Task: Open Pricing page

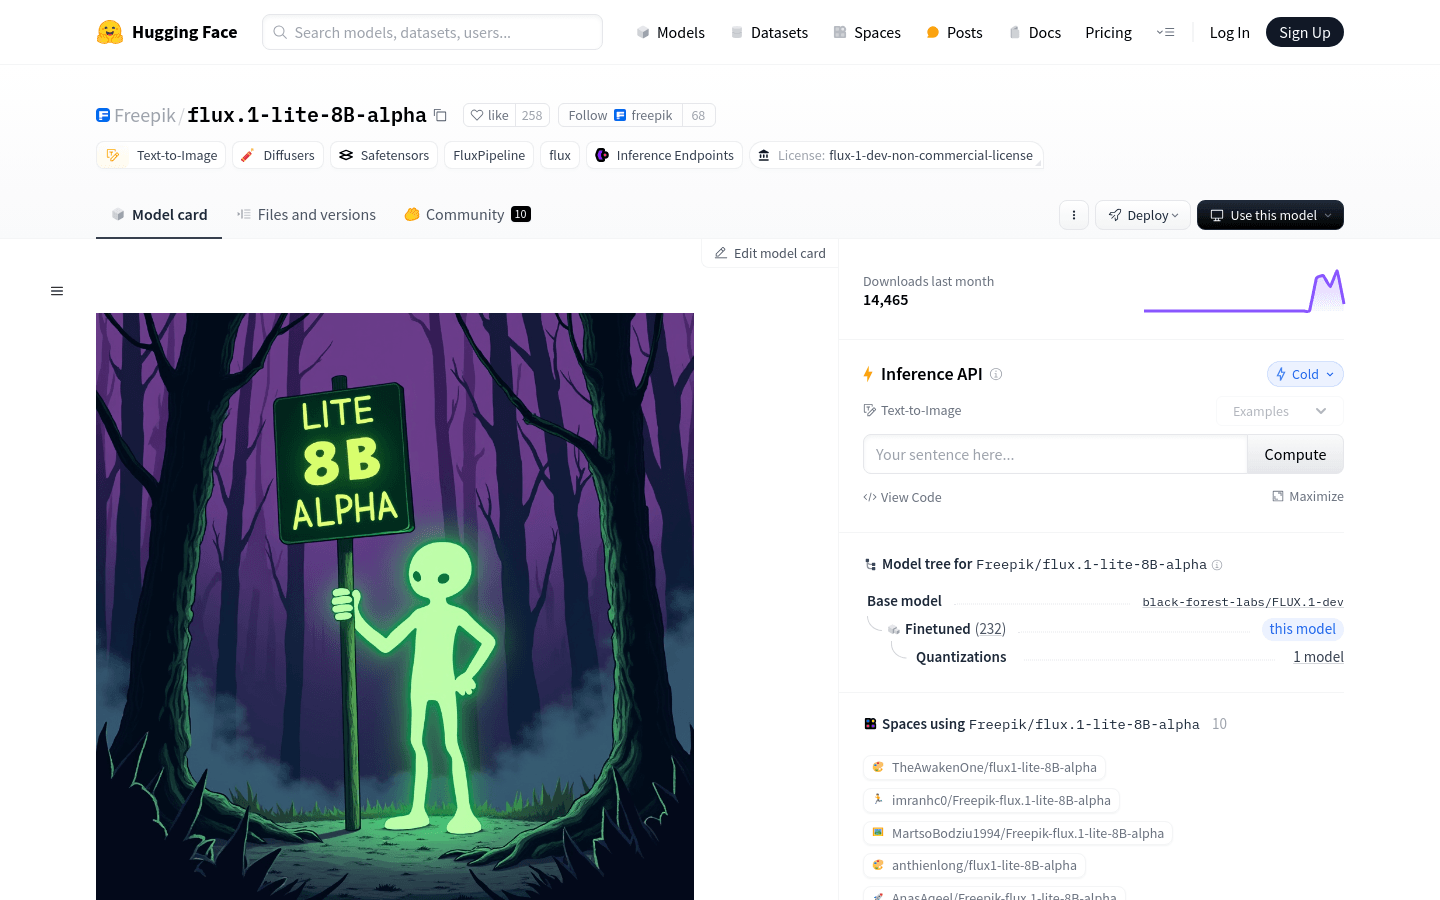Action: point(1108,32)
